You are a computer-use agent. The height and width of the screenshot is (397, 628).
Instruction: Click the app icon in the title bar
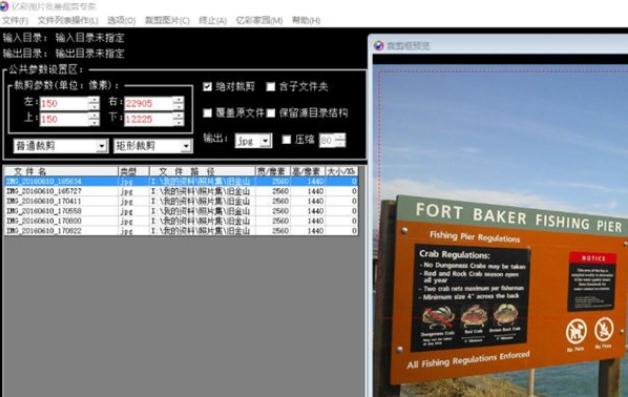point(4,6)
